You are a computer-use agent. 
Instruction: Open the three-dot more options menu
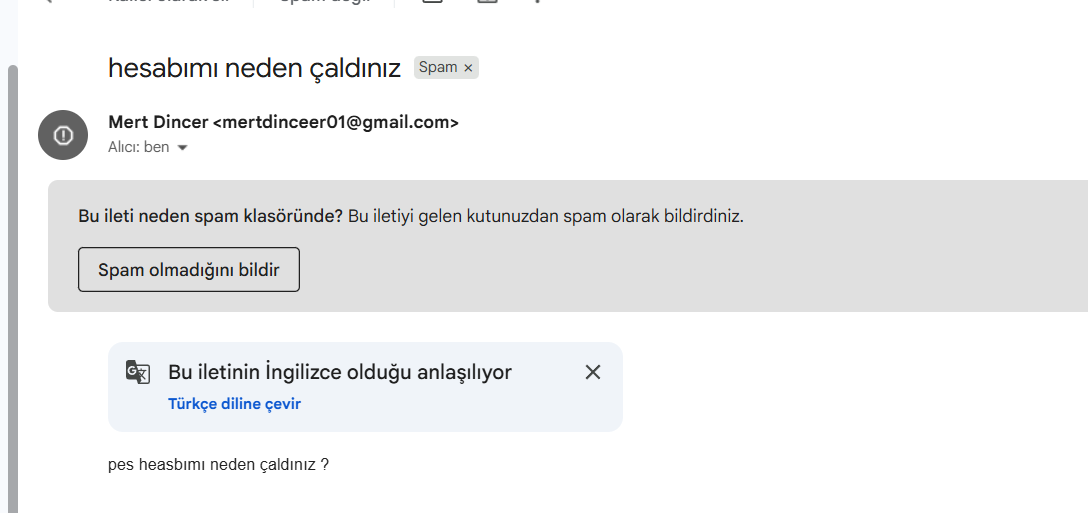pyautogui.click(x=537, y=2)
